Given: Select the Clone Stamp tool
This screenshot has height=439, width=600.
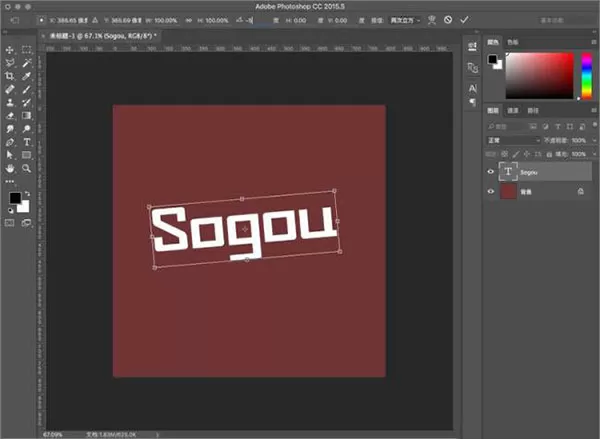Looking at the screenshot, I should tap(10, 102).
